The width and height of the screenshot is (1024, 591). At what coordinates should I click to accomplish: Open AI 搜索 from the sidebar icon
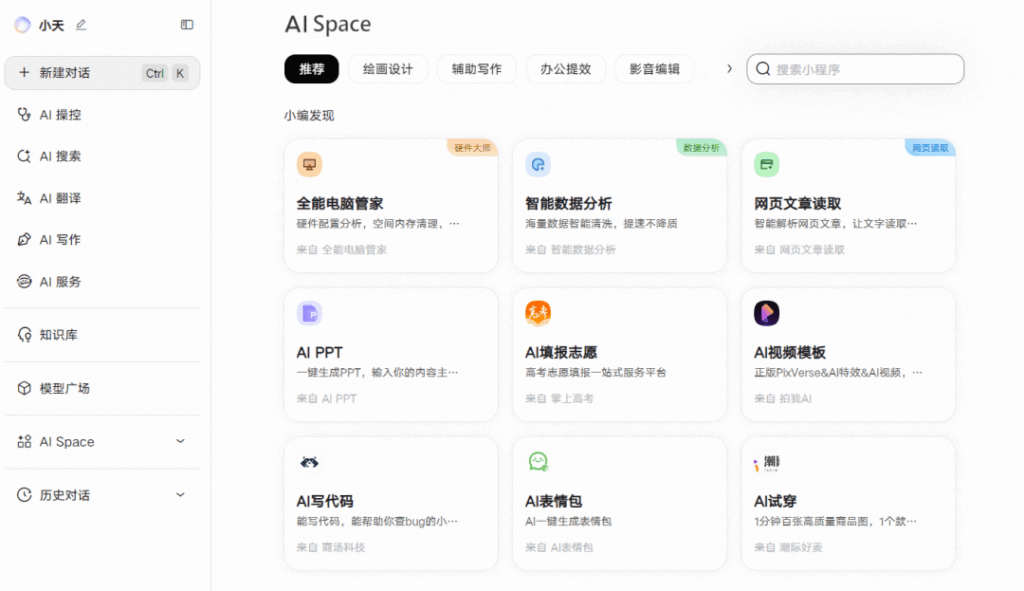coord(23,156)
